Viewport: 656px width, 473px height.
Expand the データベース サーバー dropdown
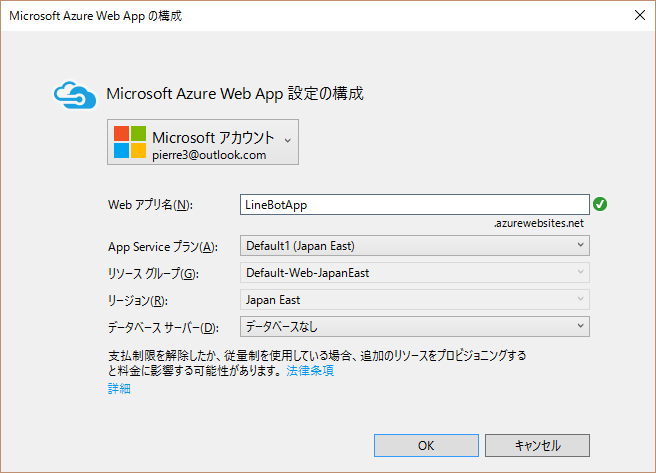click(x=415, y=327)
